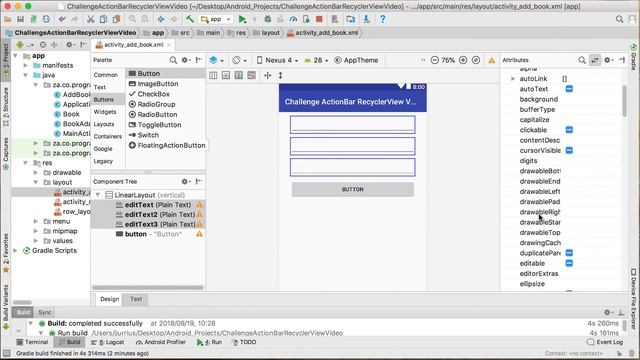640x360 pixels.
Task: Run the app with the green play button
Action: [x=242, y=19]
